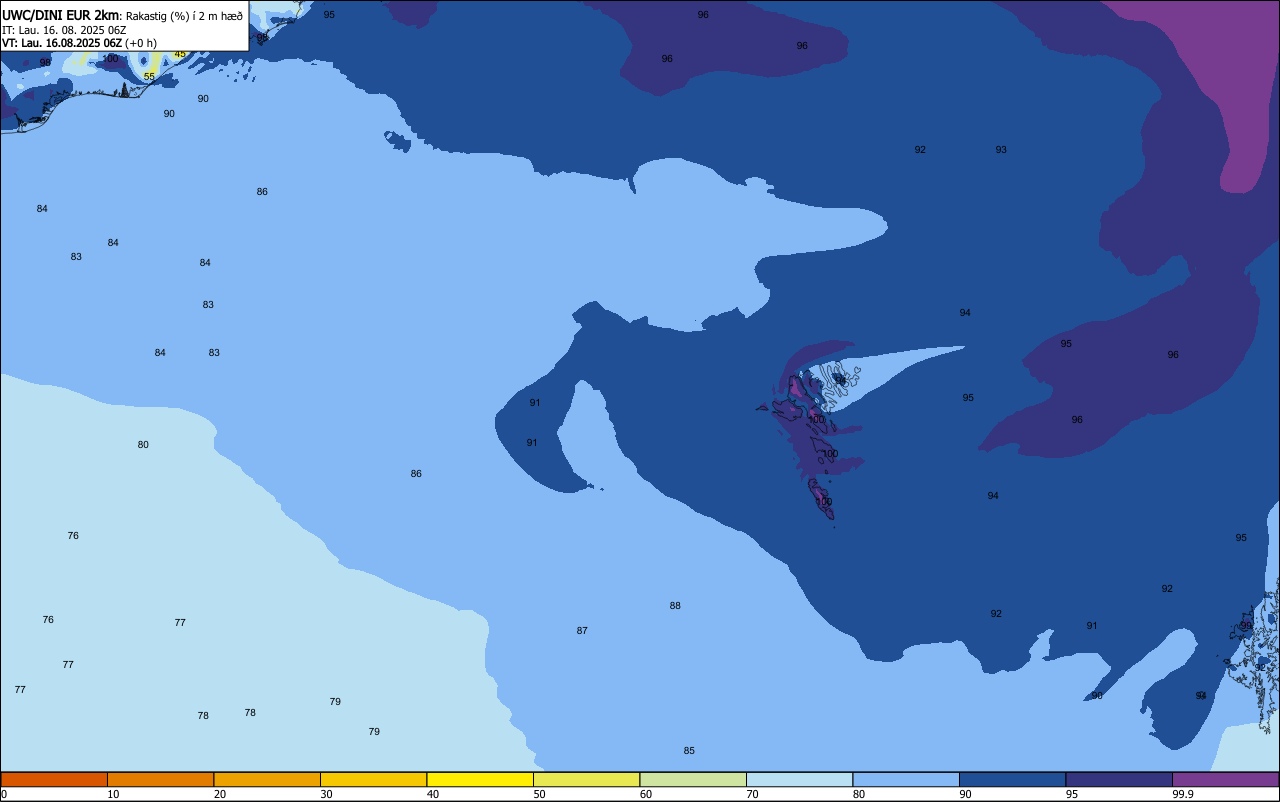Click the 30–40 golden legend swatch
Viewport: 1280px width, 802px height.
pyautogui.click(x=373, y=779)
